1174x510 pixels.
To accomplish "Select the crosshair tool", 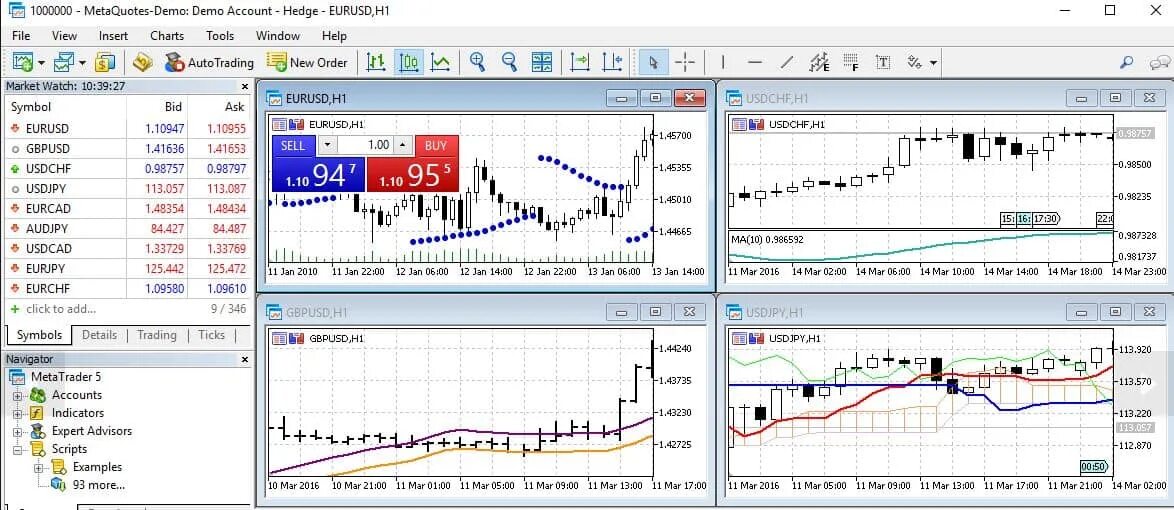I will pos(685,62).
